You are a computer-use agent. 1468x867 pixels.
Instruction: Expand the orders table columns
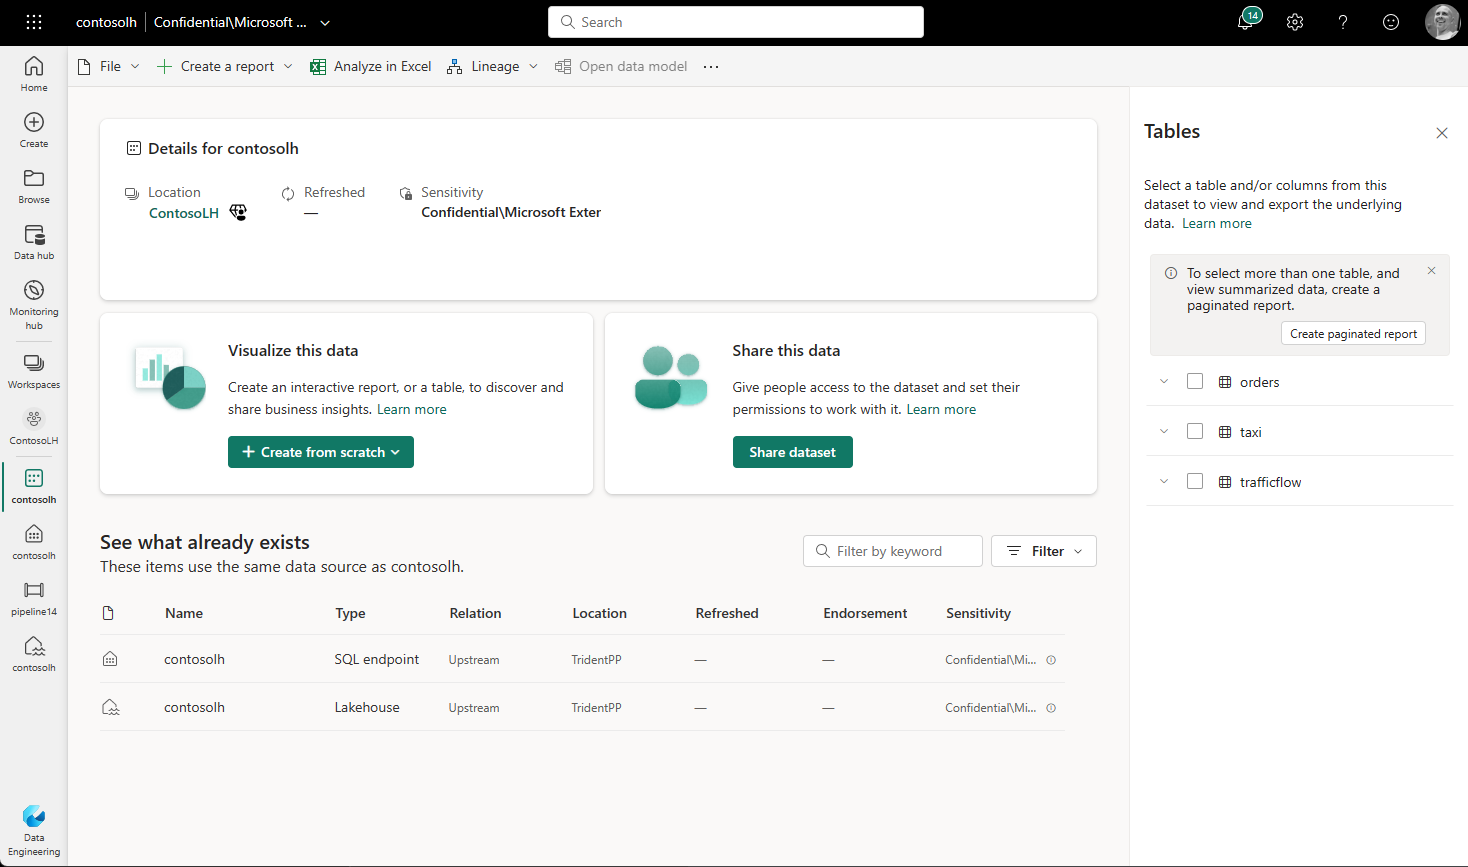click(1164, 381)
